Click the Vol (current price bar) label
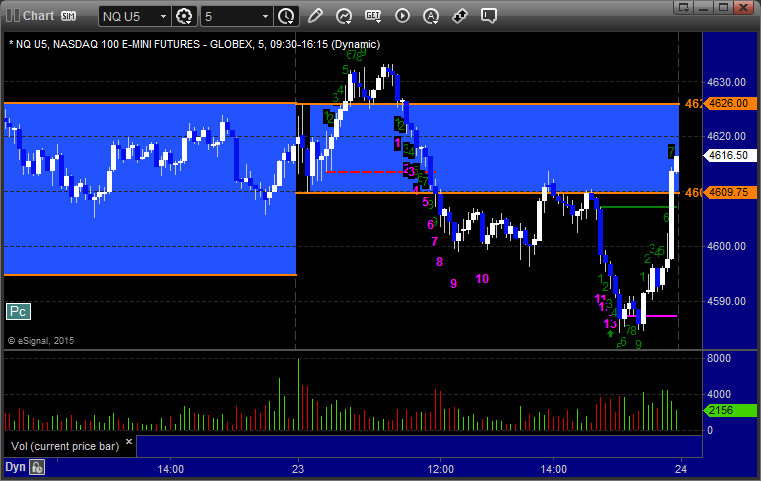This screenshot has width=761, height=481. [65, 446]
